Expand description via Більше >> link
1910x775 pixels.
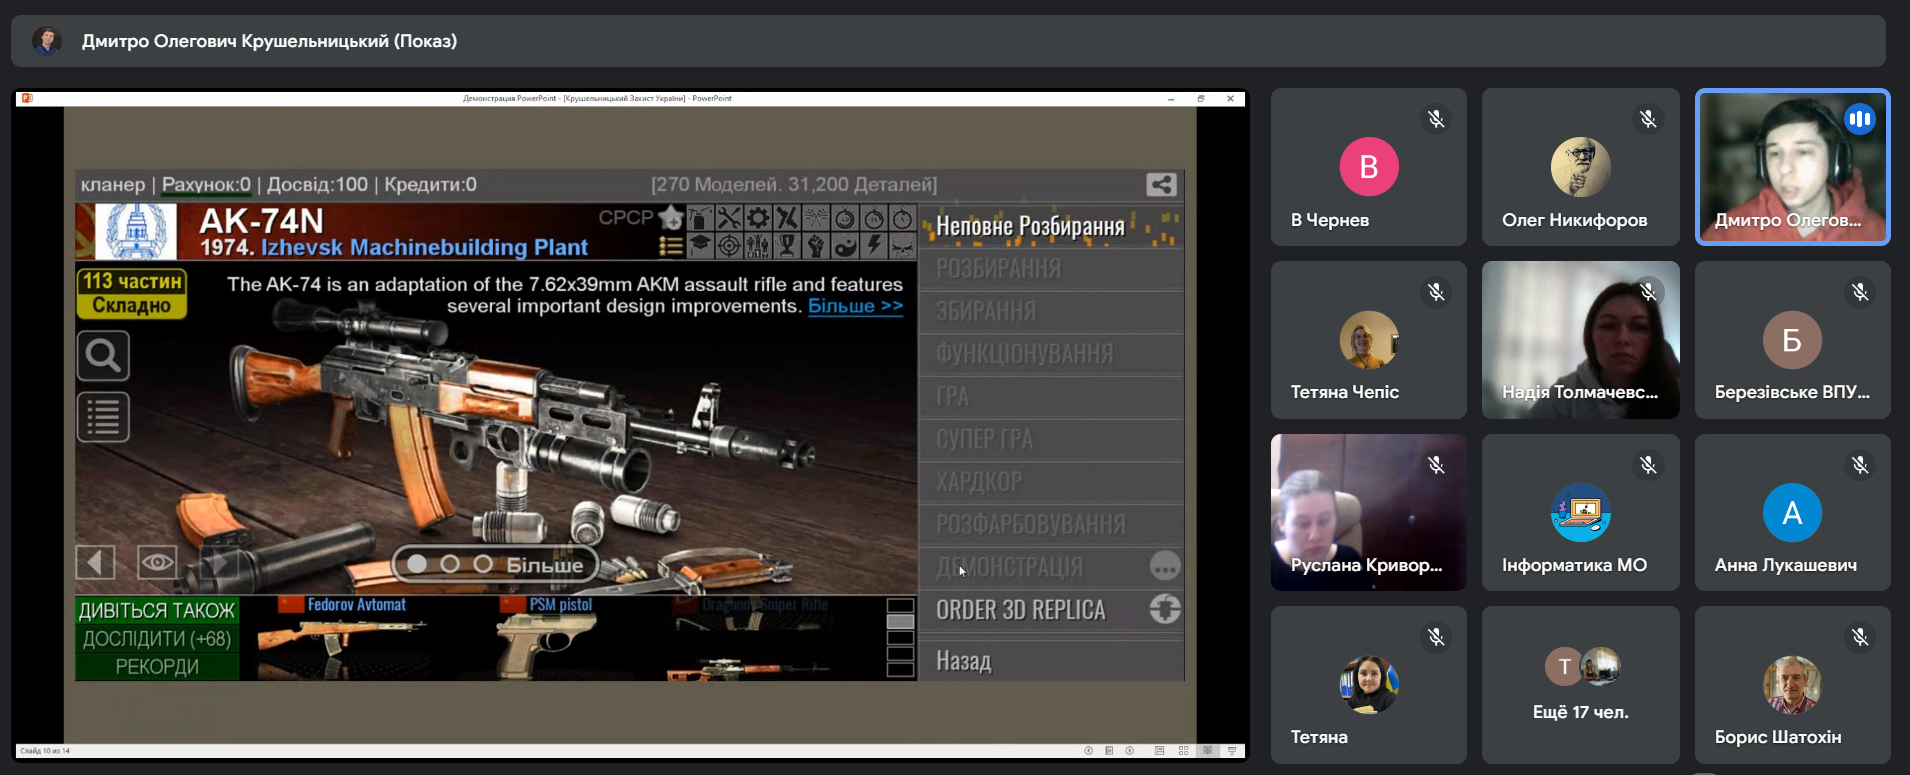click(855, 306)
